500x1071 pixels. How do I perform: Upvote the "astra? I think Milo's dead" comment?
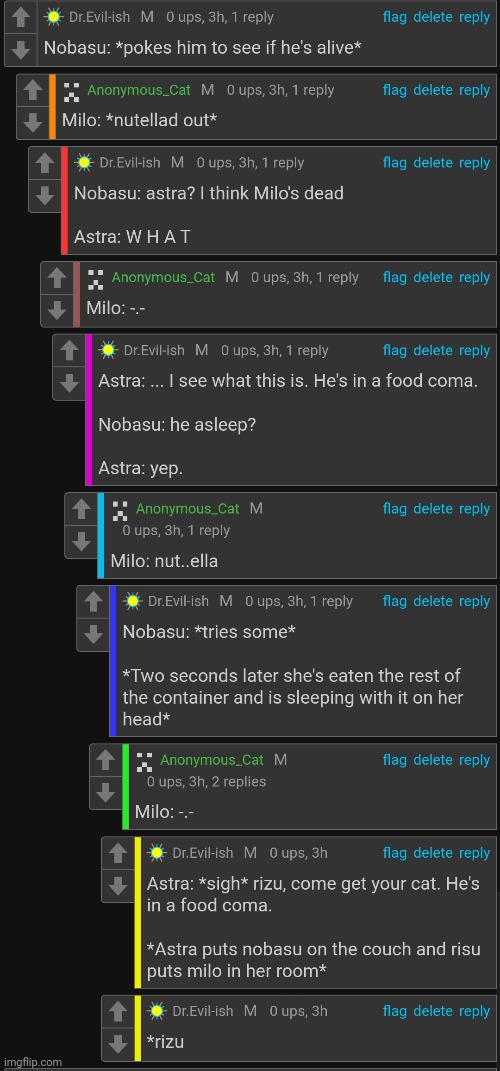(45, 163)
